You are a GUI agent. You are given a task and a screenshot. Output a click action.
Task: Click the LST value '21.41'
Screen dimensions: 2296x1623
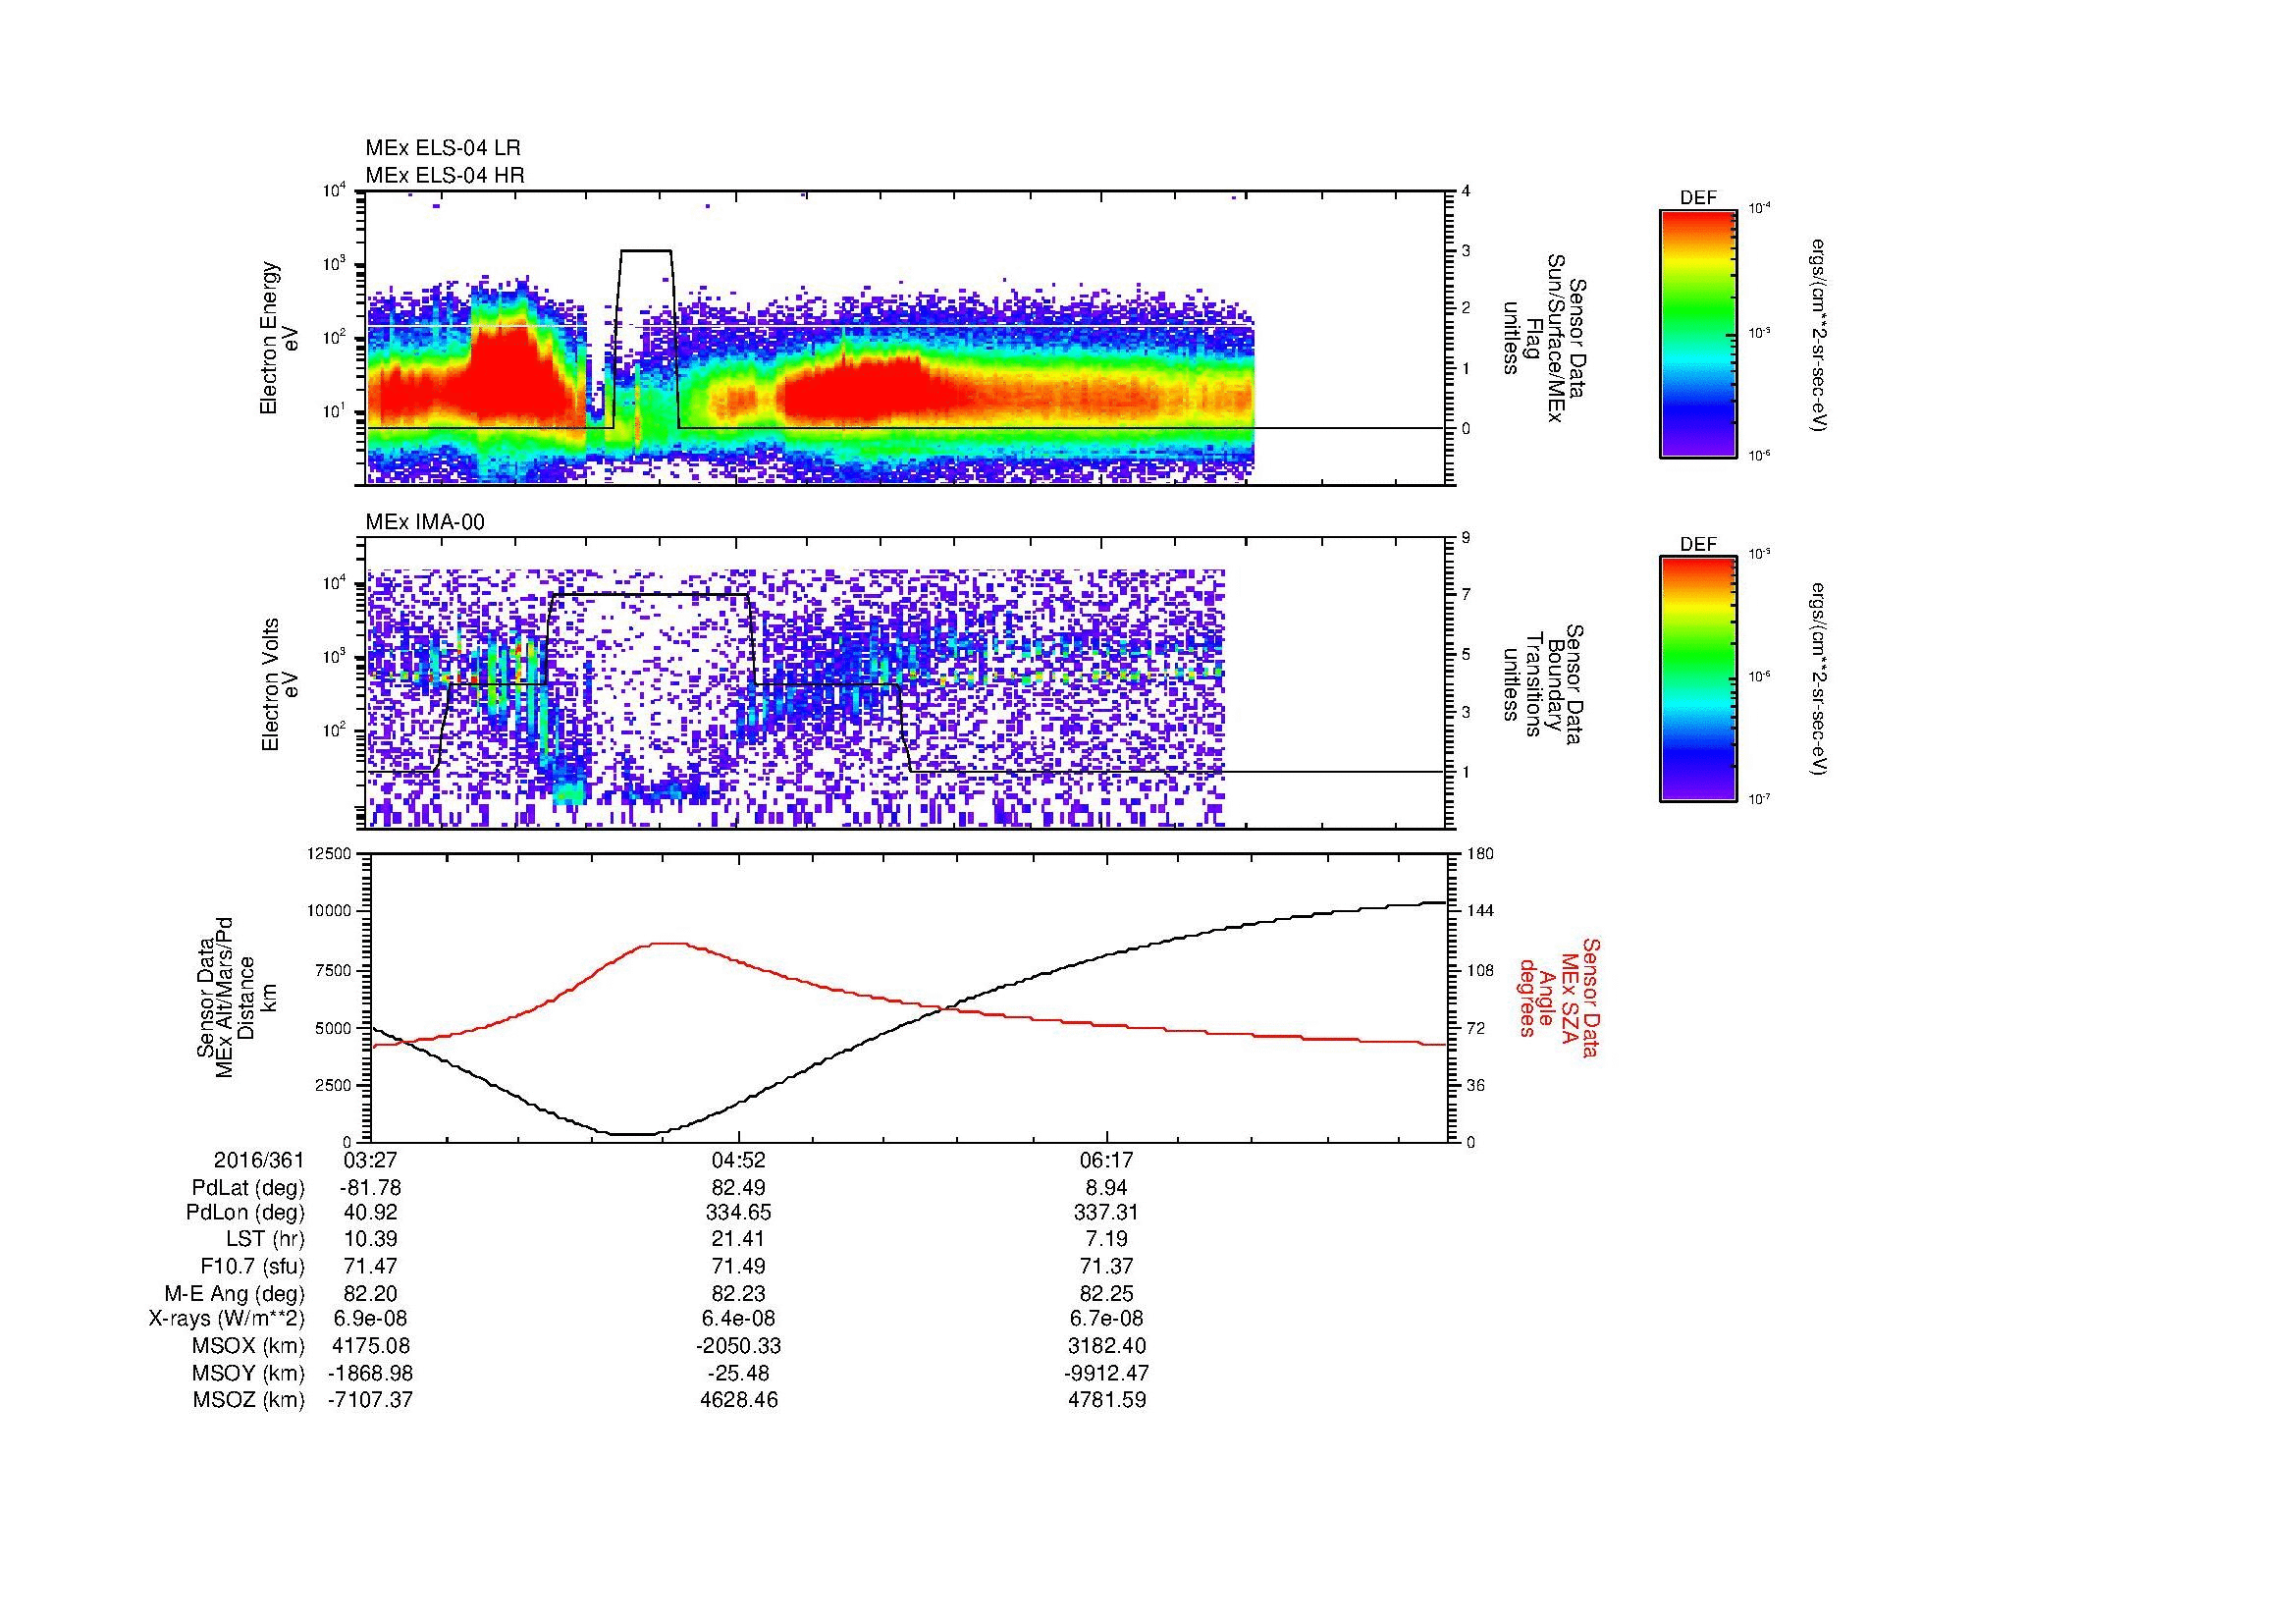(739, 1240)
